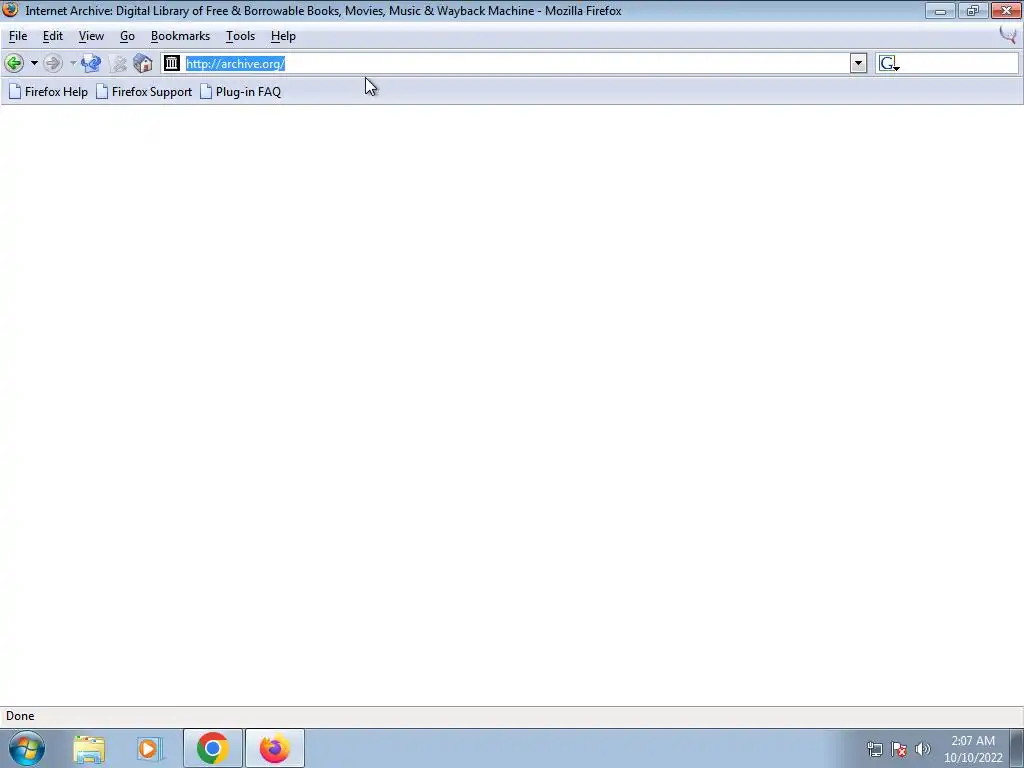
Task: Open the Back history dropdown arrow
Action: (x=34, y=63)
